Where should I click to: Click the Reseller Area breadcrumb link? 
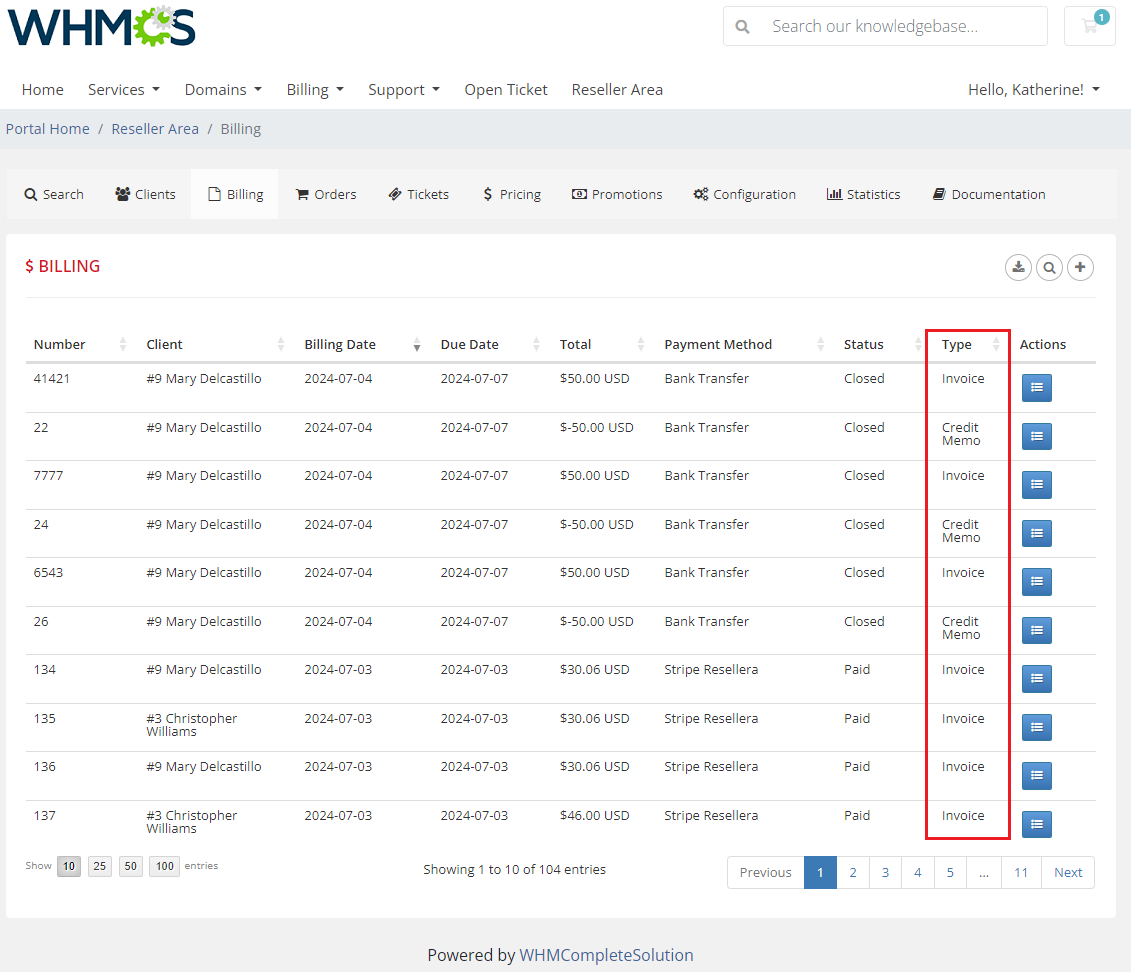pos(155,129)
